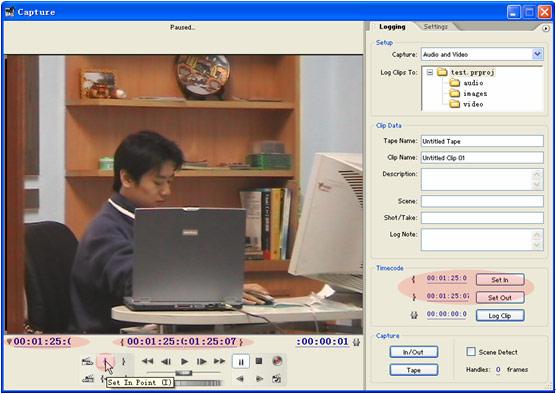The height and width of the screenshot is (394, 556).
Task: Click the Fast Forward button
Action: point(219,361)
